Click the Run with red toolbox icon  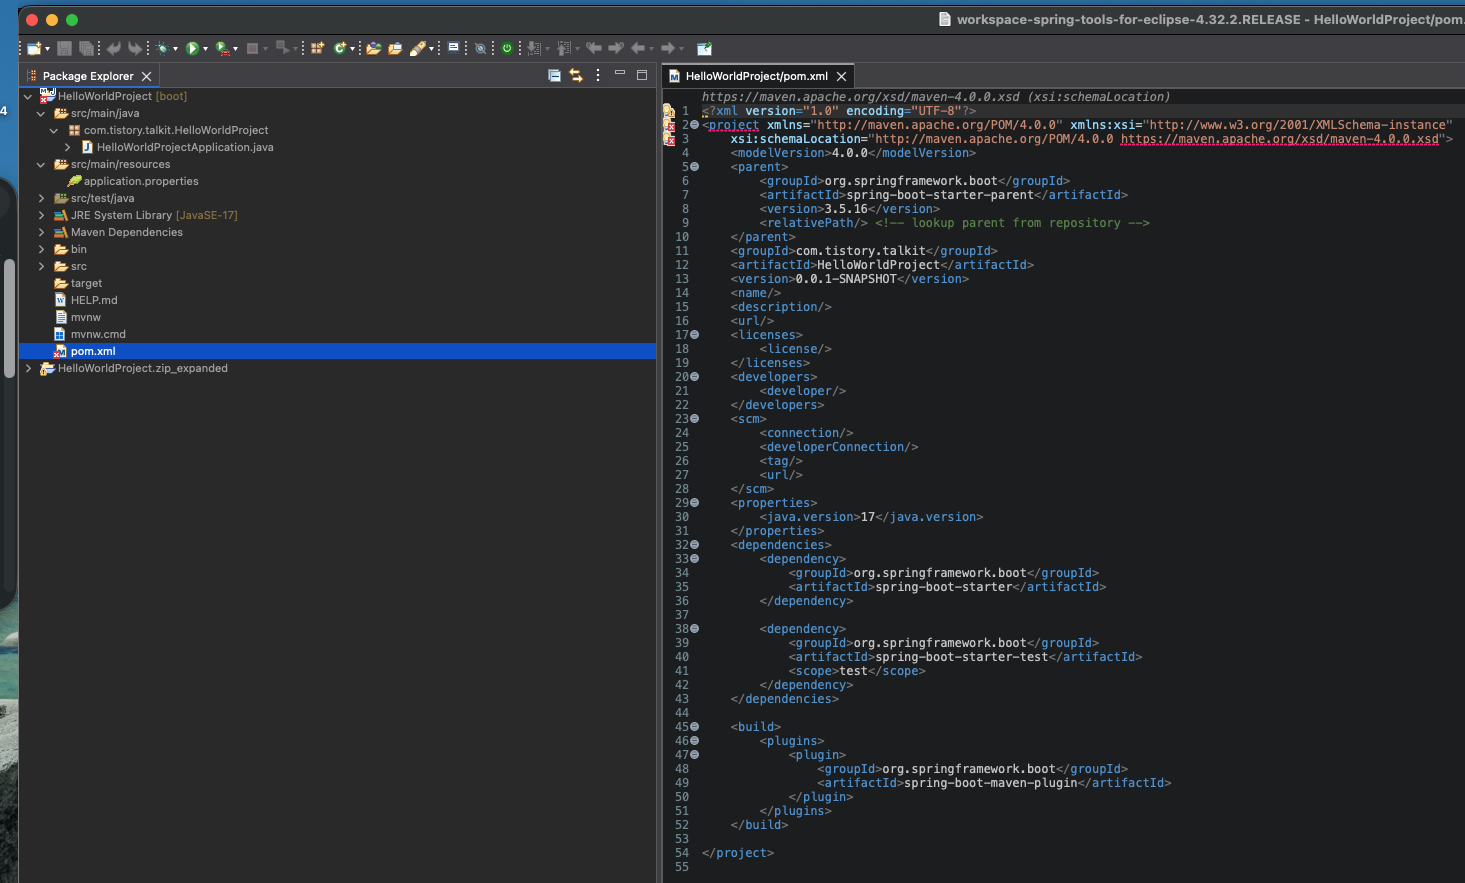[222, 48]
